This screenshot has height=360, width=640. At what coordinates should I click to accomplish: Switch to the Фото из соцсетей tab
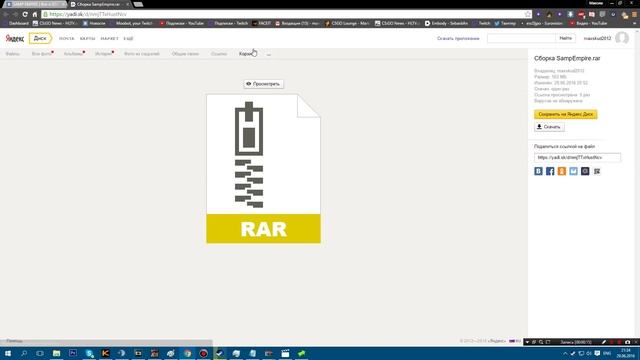[142, 54]
